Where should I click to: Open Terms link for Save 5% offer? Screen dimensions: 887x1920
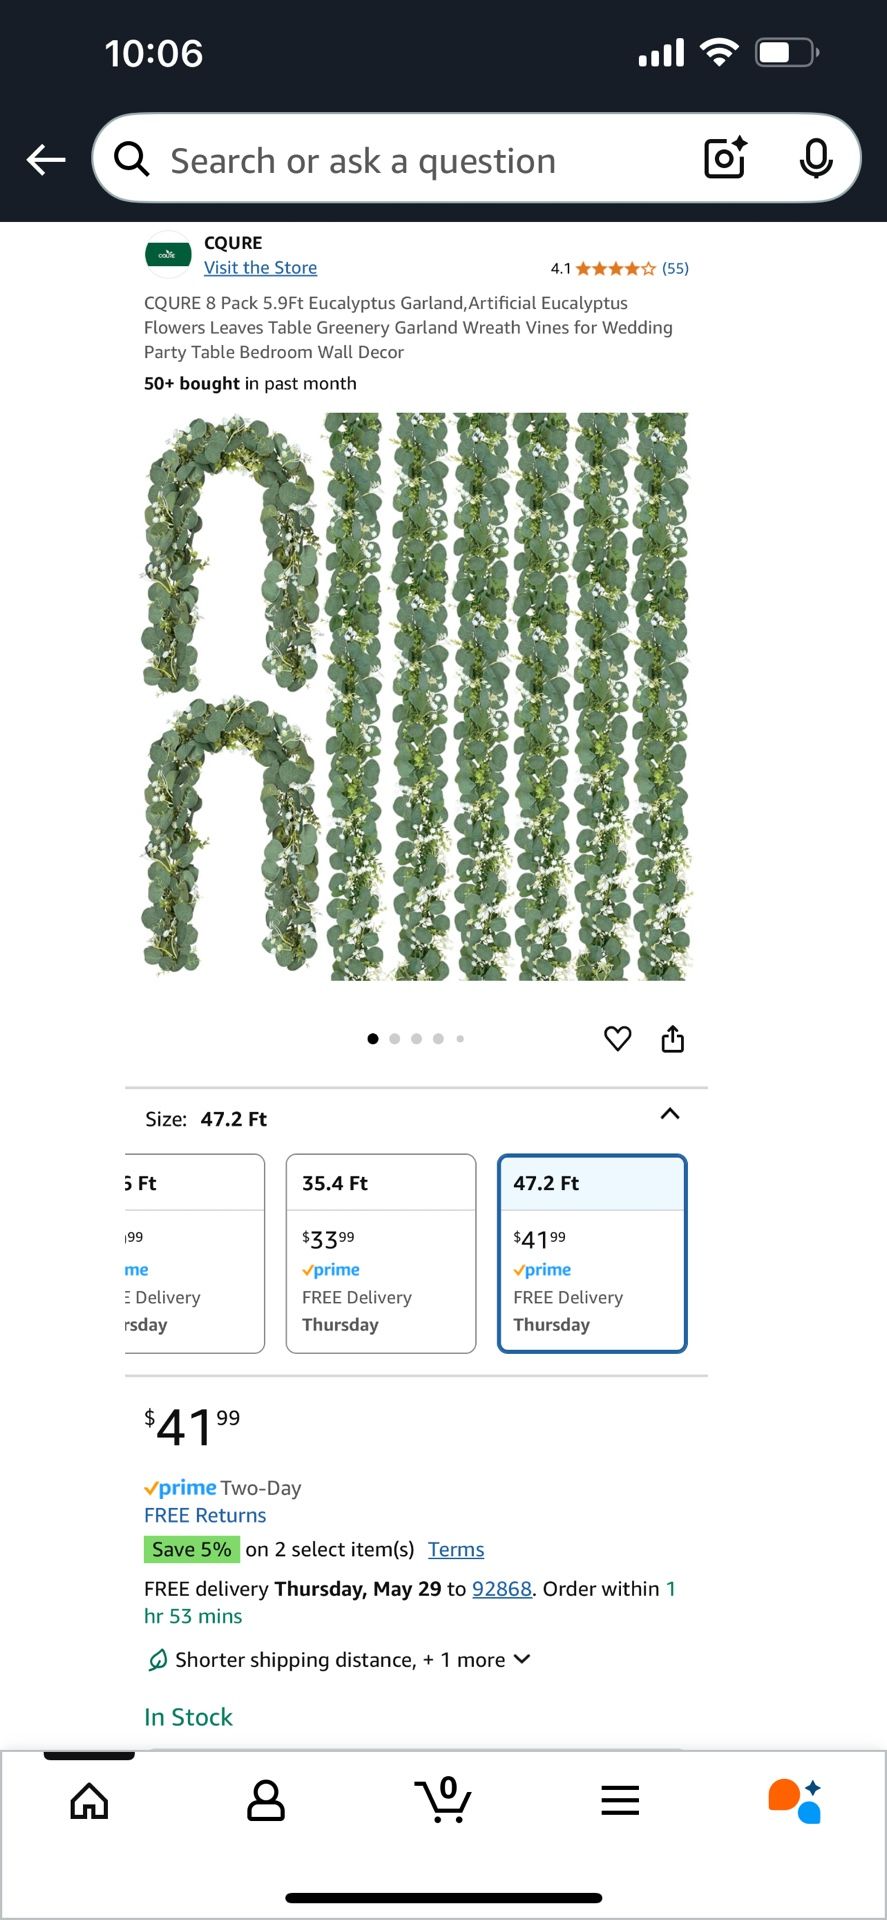(x=456, y=1549)
